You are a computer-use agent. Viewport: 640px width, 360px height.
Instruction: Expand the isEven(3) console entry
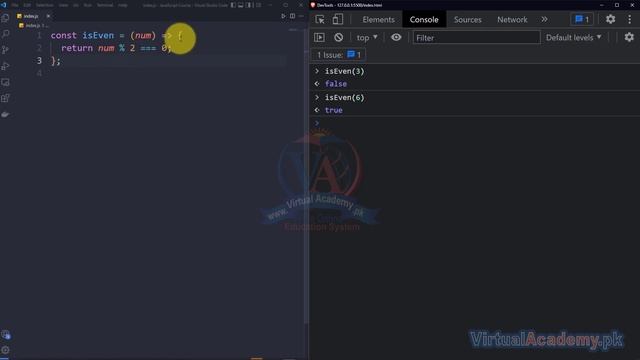tap(317, 71)
